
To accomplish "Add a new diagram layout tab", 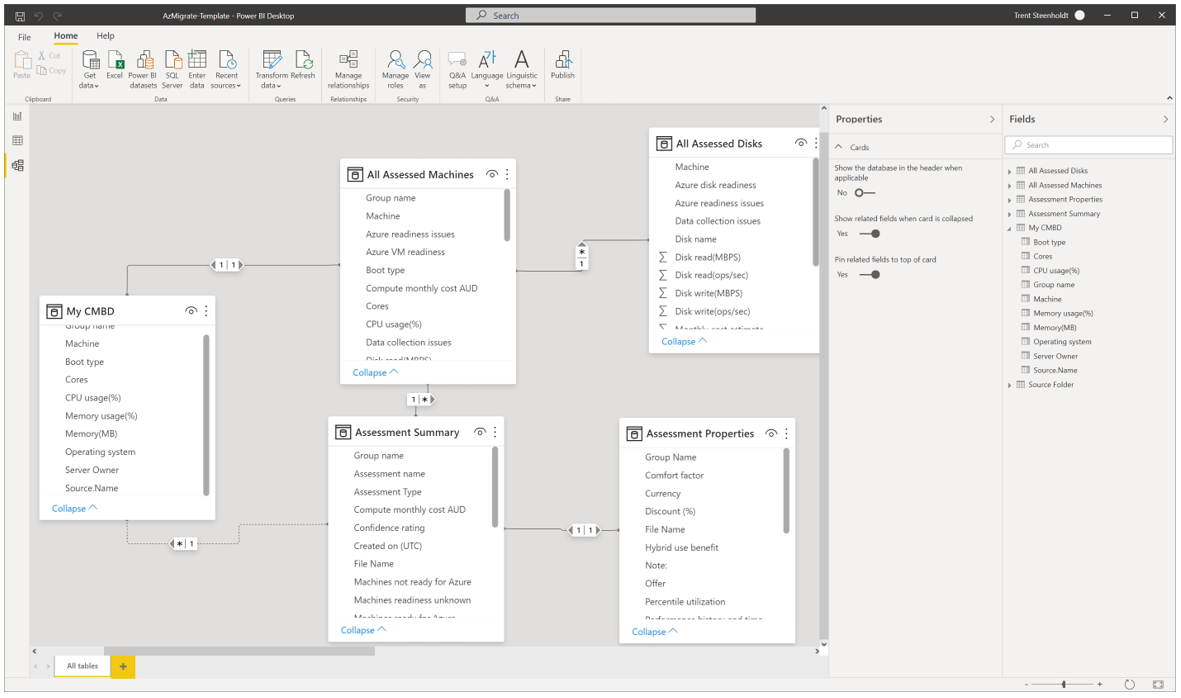I will pos(123,666).
